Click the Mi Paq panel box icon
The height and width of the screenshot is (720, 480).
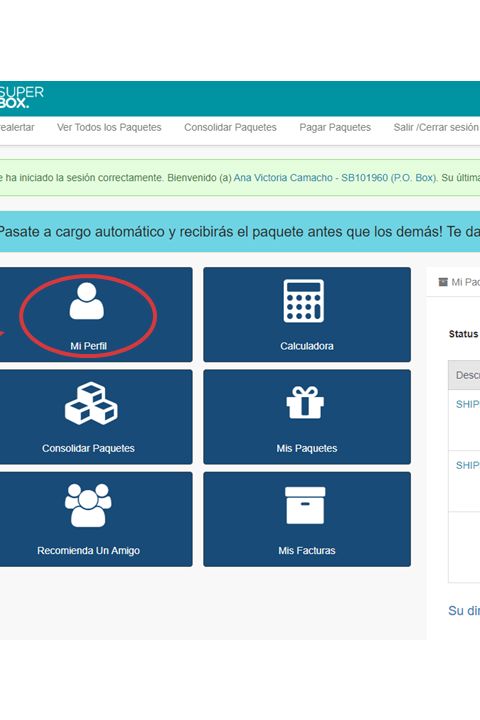pos(443,282)
